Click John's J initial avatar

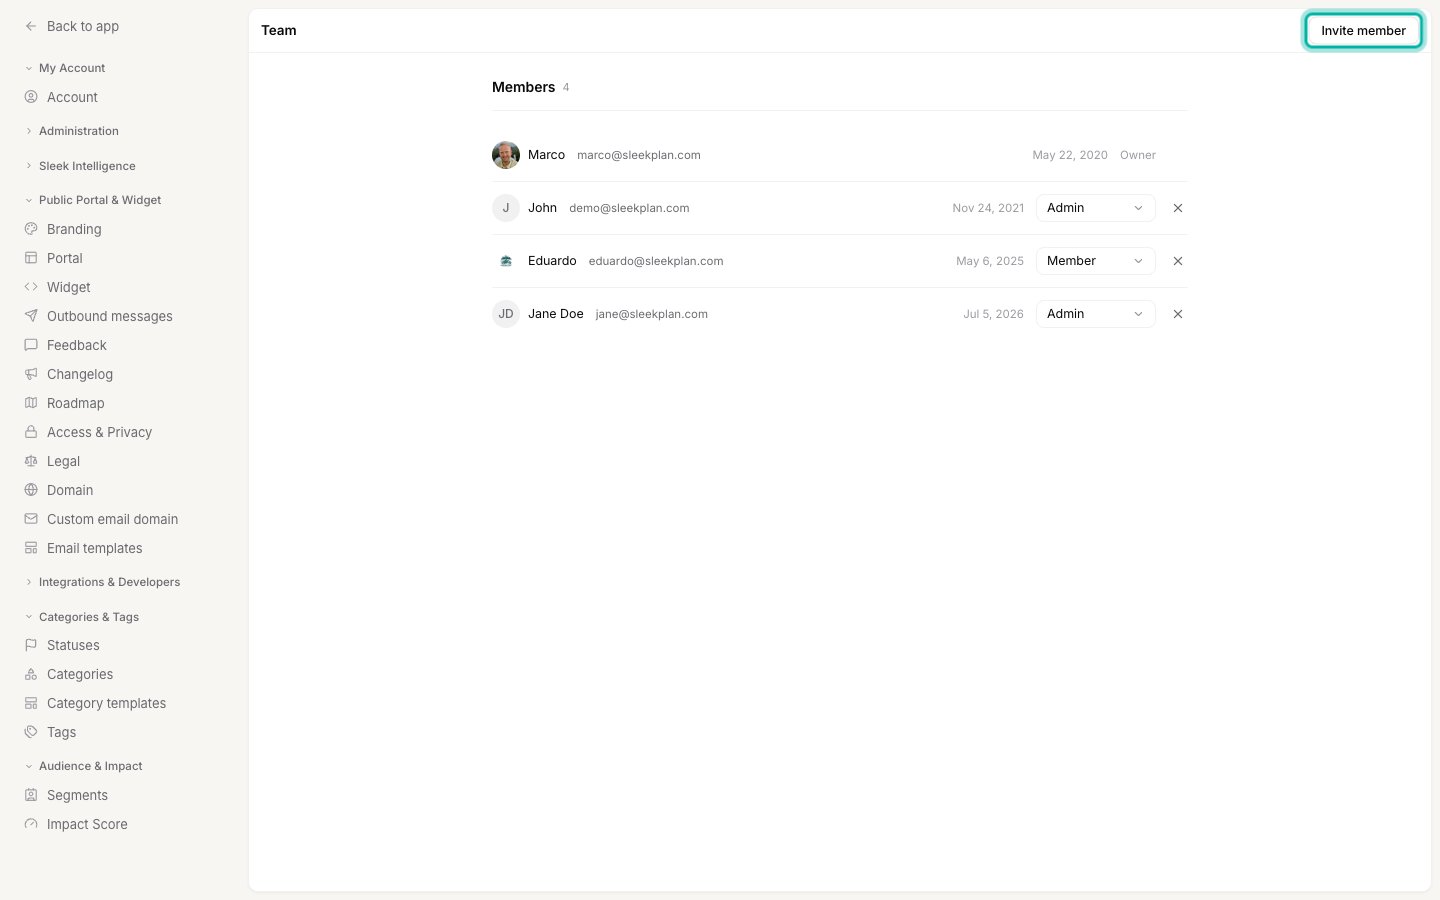506,208
